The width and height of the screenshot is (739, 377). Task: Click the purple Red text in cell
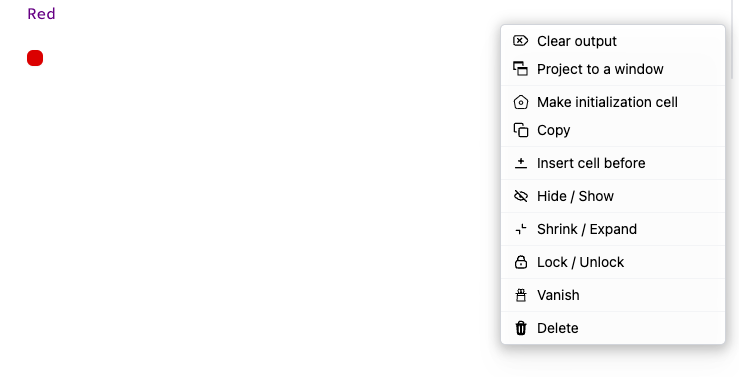point(41,14)
